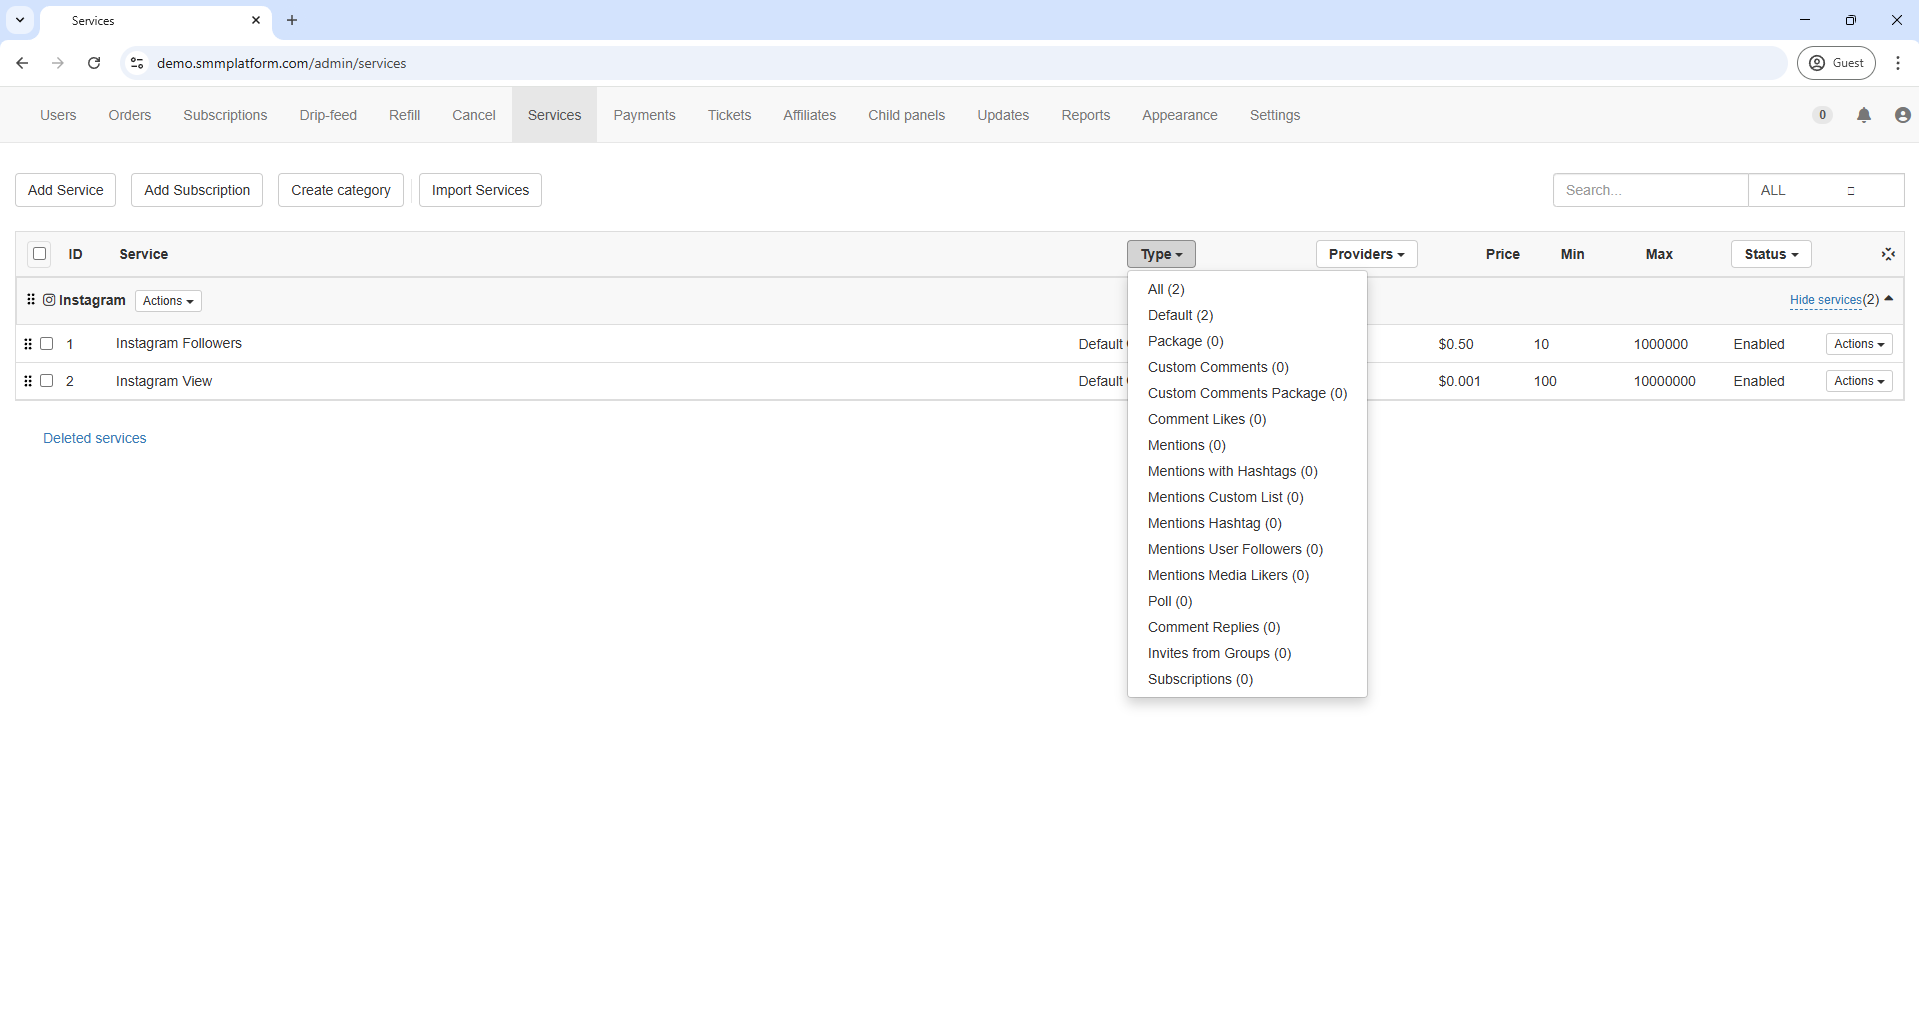This screenshot has width=1919, height=1032.
Task: Open the Deleted services link
Action: coord(95,438)
